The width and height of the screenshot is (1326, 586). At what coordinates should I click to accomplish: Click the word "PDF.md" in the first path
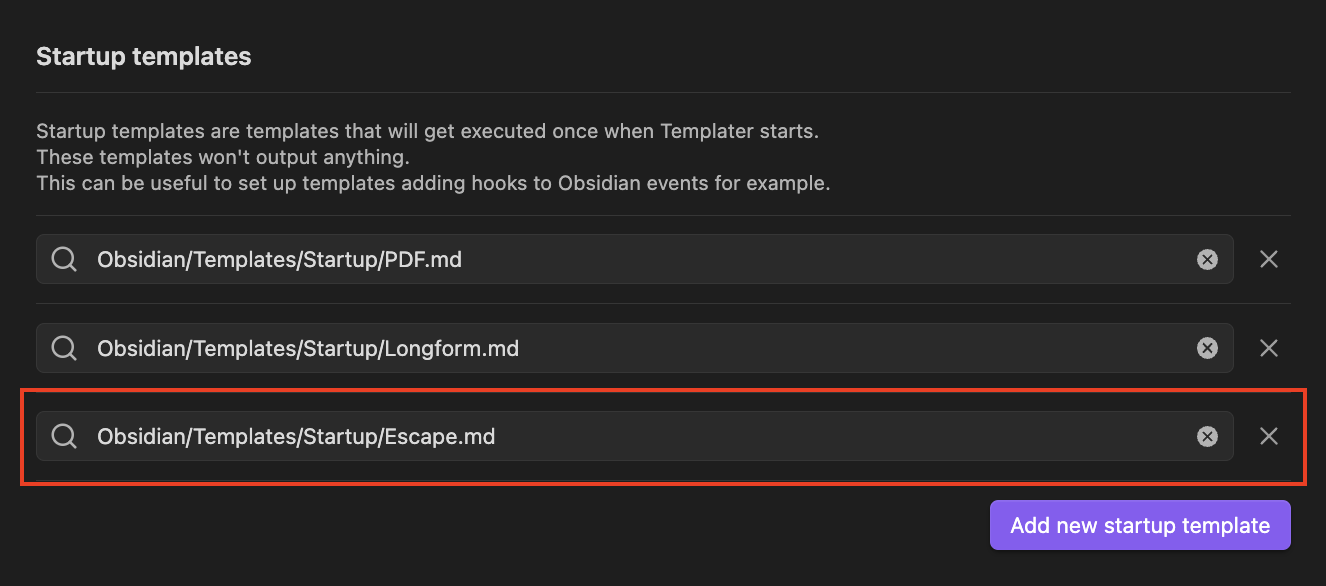tap(423, 260)
